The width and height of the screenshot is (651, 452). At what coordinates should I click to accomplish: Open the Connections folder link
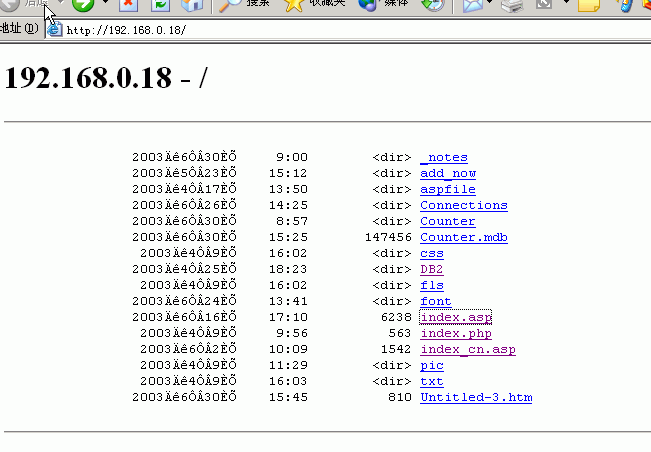[463, 205]
